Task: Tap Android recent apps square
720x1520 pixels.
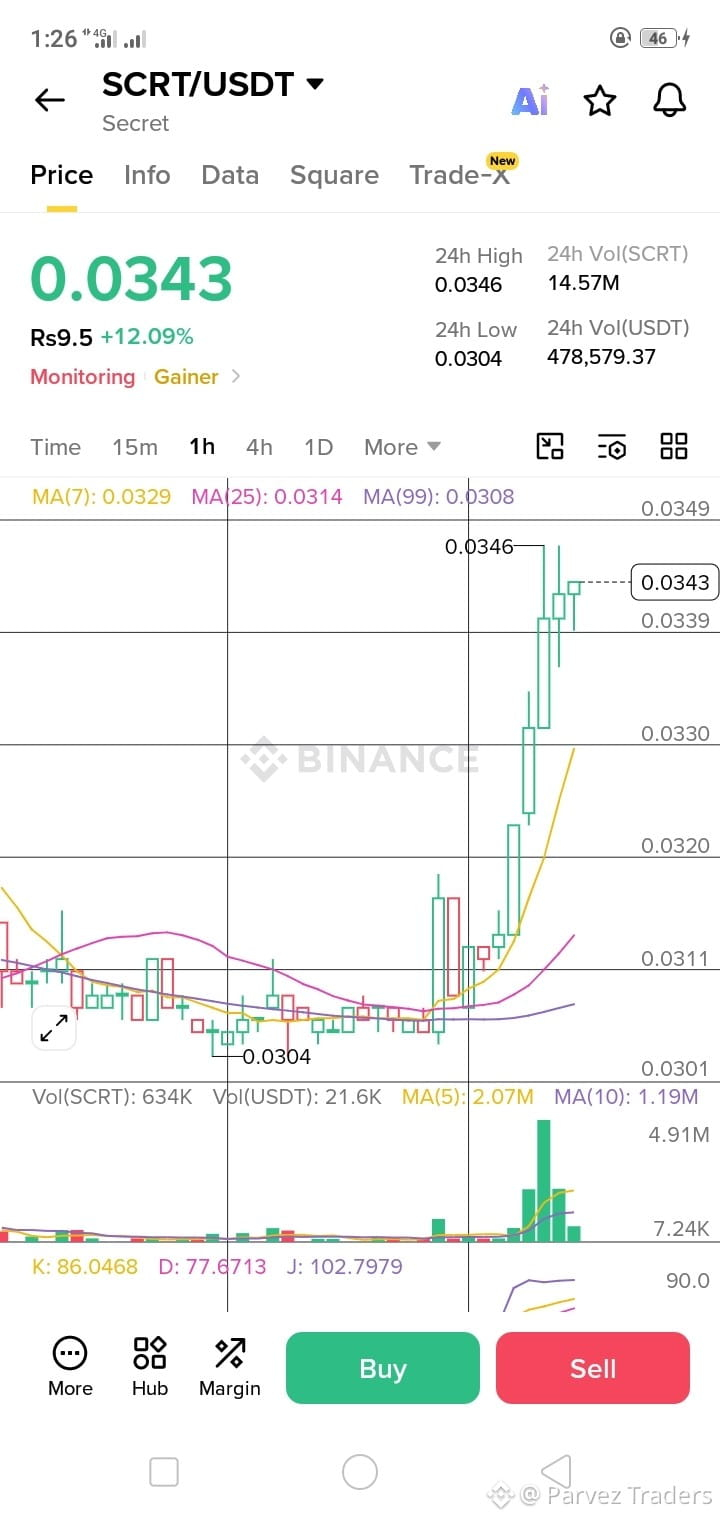Action: 163,1472
